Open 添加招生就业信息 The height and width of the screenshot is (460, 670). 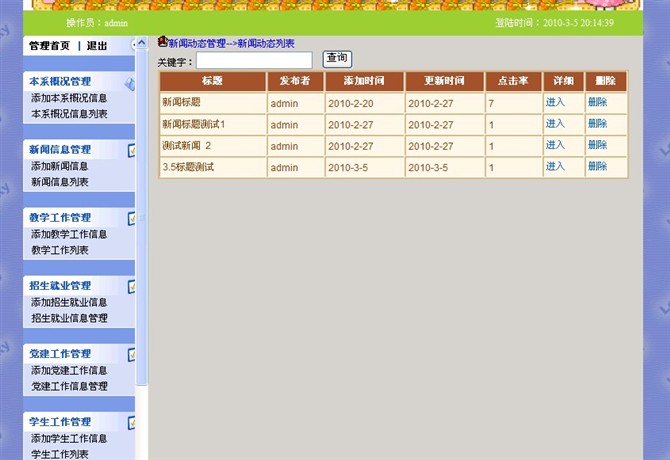click(x=69, y=302)
